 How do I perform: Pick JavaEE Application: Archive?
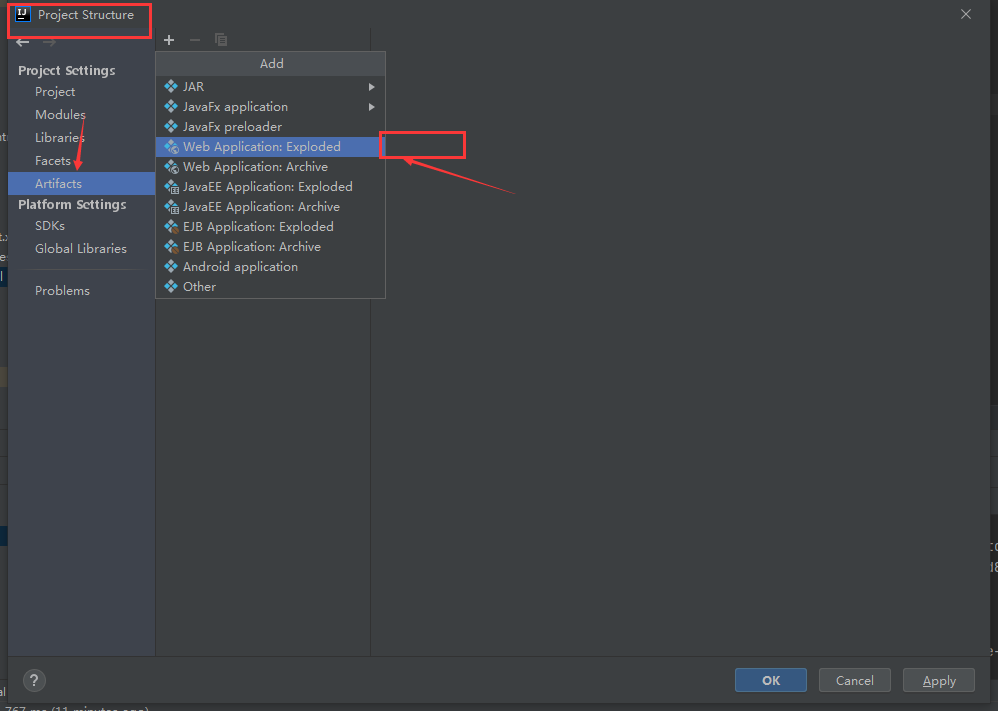tap(271, 207)
